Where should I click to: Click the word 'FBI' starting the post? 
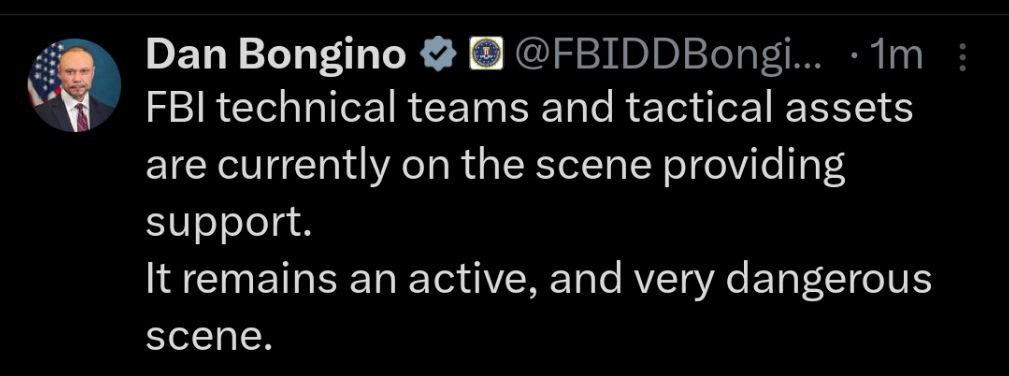coord(171,109)
